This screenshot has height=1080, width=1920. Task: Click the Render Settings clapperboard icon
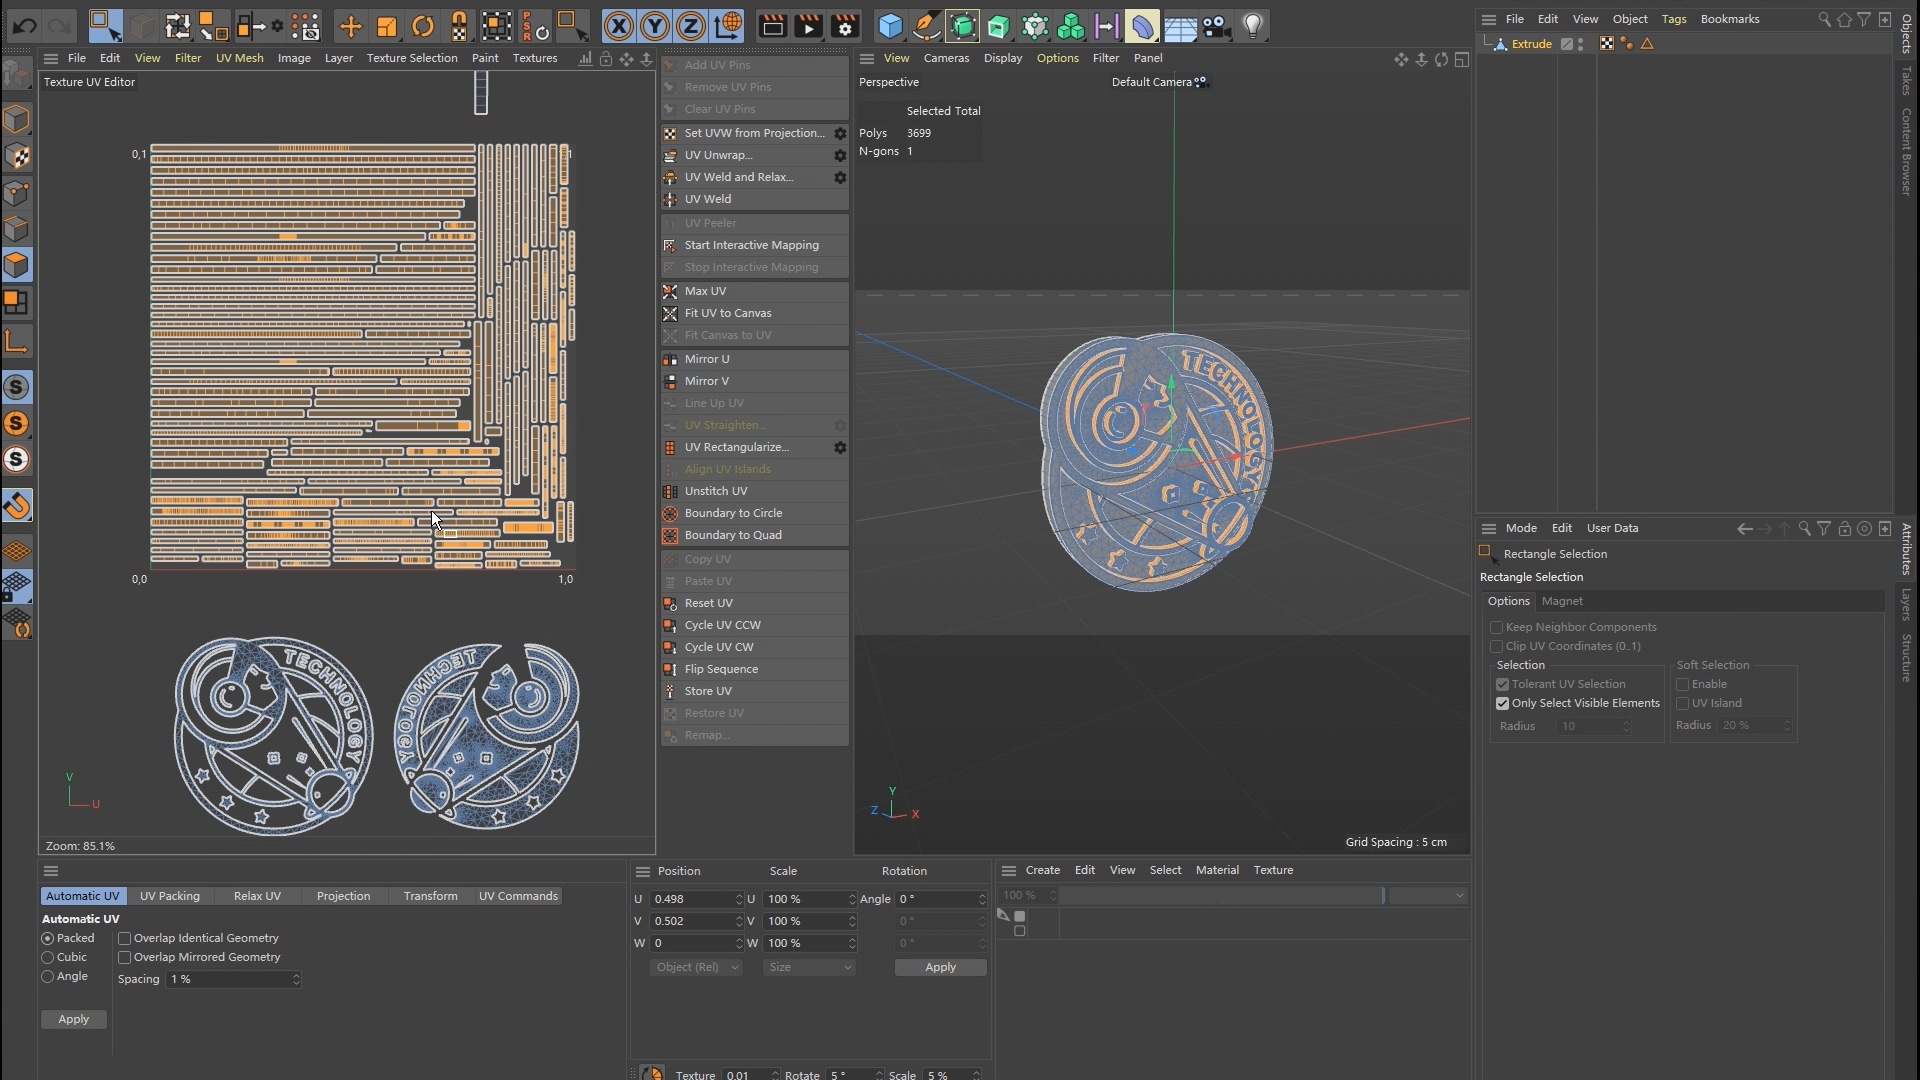coord(845,26)
